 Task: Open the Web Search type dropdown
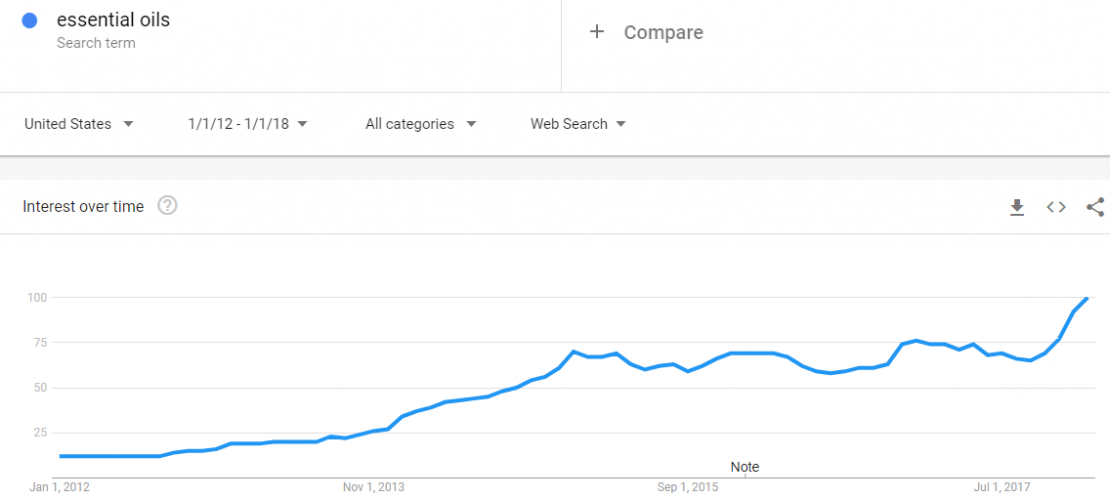(578, 124)
